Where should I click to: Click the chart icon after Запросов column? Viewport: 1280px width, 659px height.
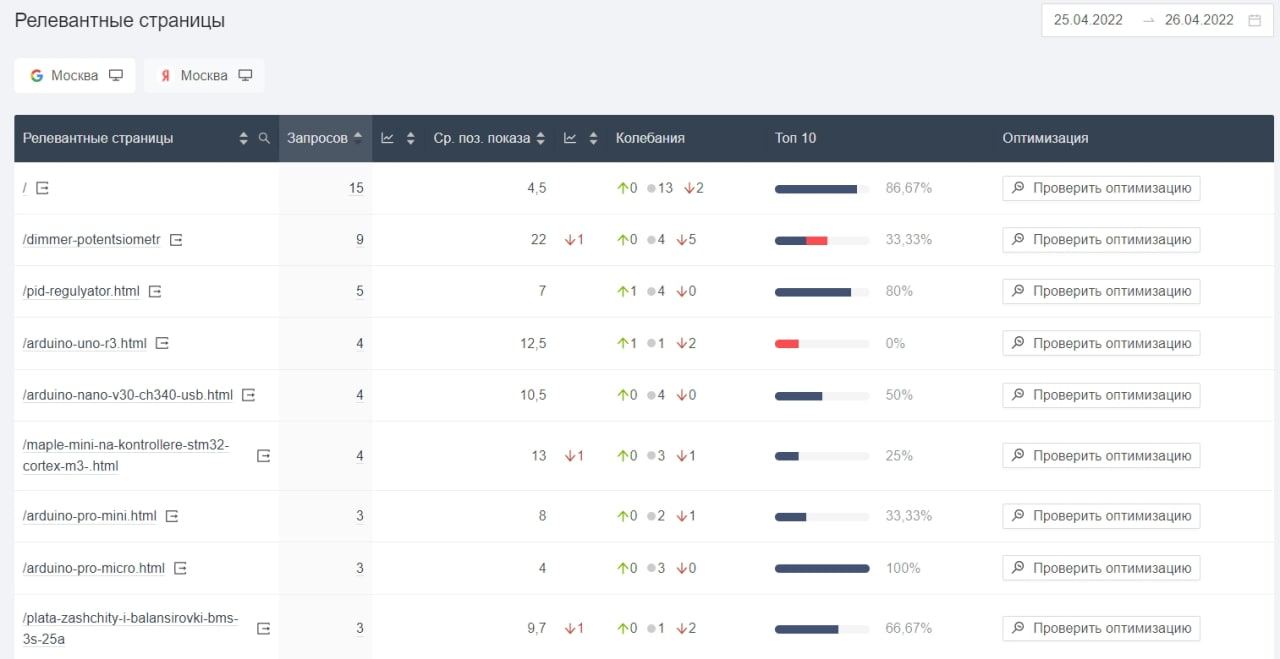(x=388, y=139)
